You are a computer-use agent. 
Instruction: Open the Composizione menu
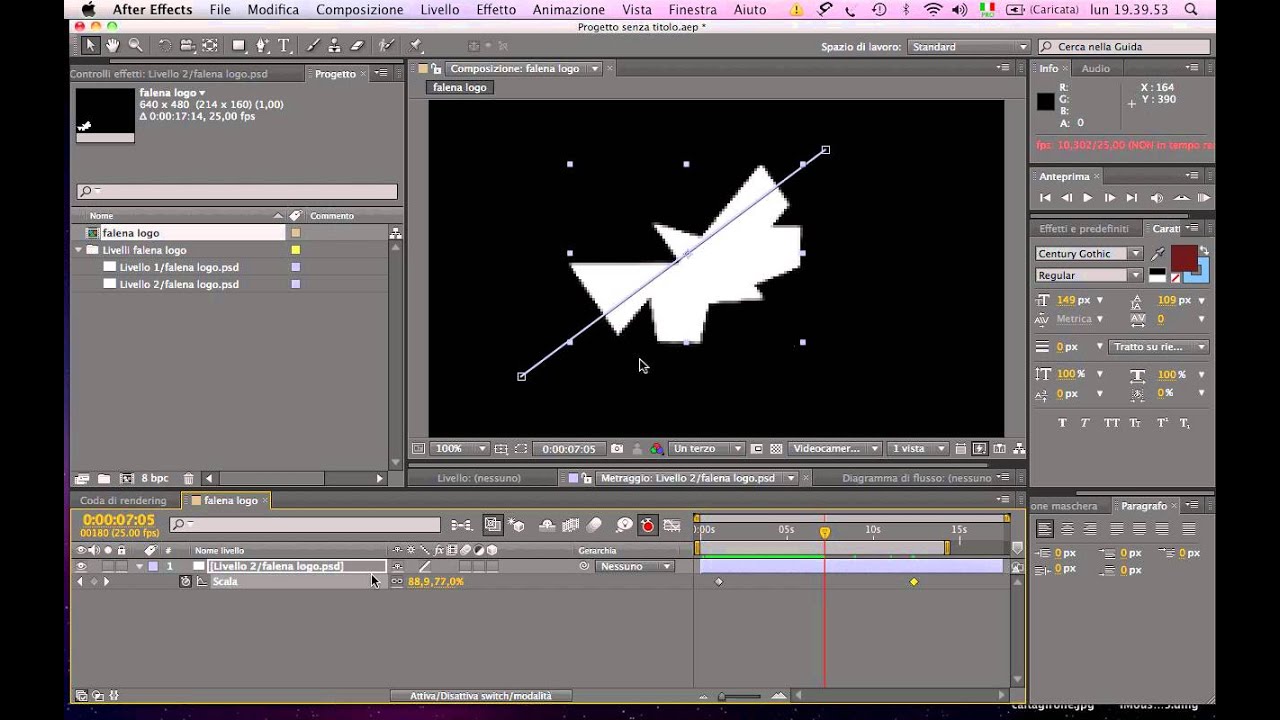(x=359, y=10)
